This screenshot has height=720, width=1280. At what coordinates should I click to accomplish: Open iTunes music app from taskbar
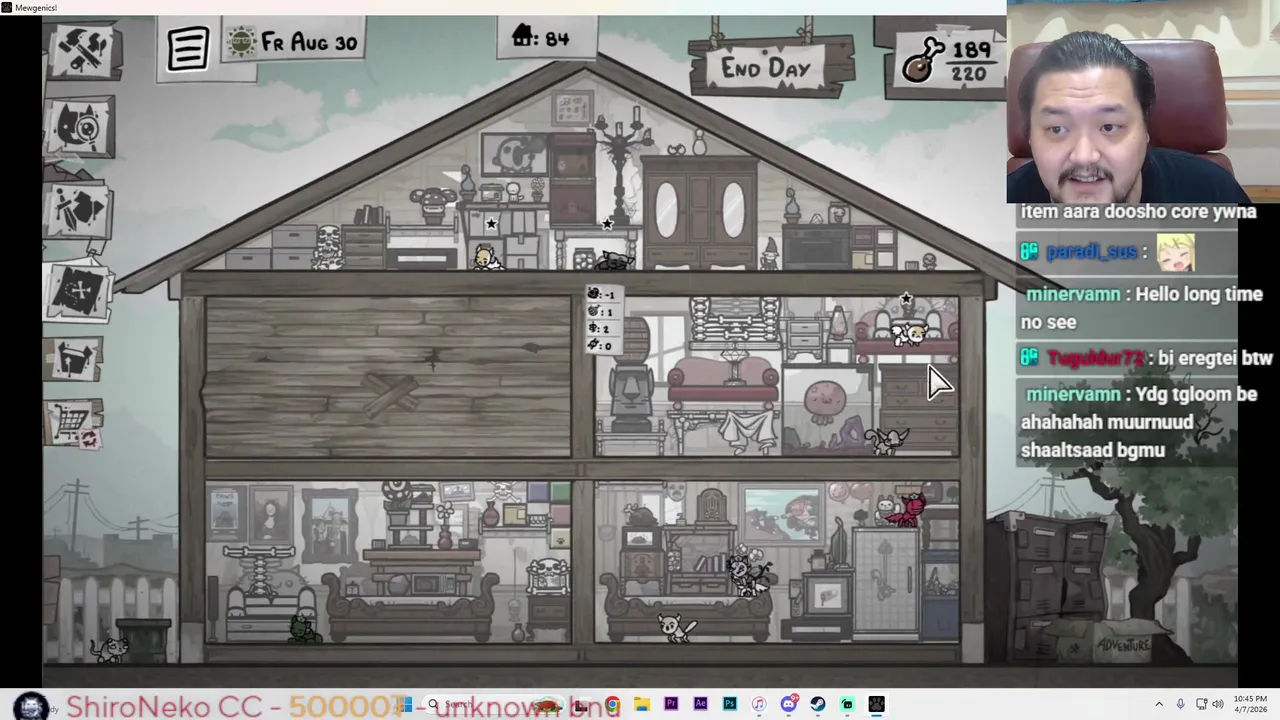point(759,705)
